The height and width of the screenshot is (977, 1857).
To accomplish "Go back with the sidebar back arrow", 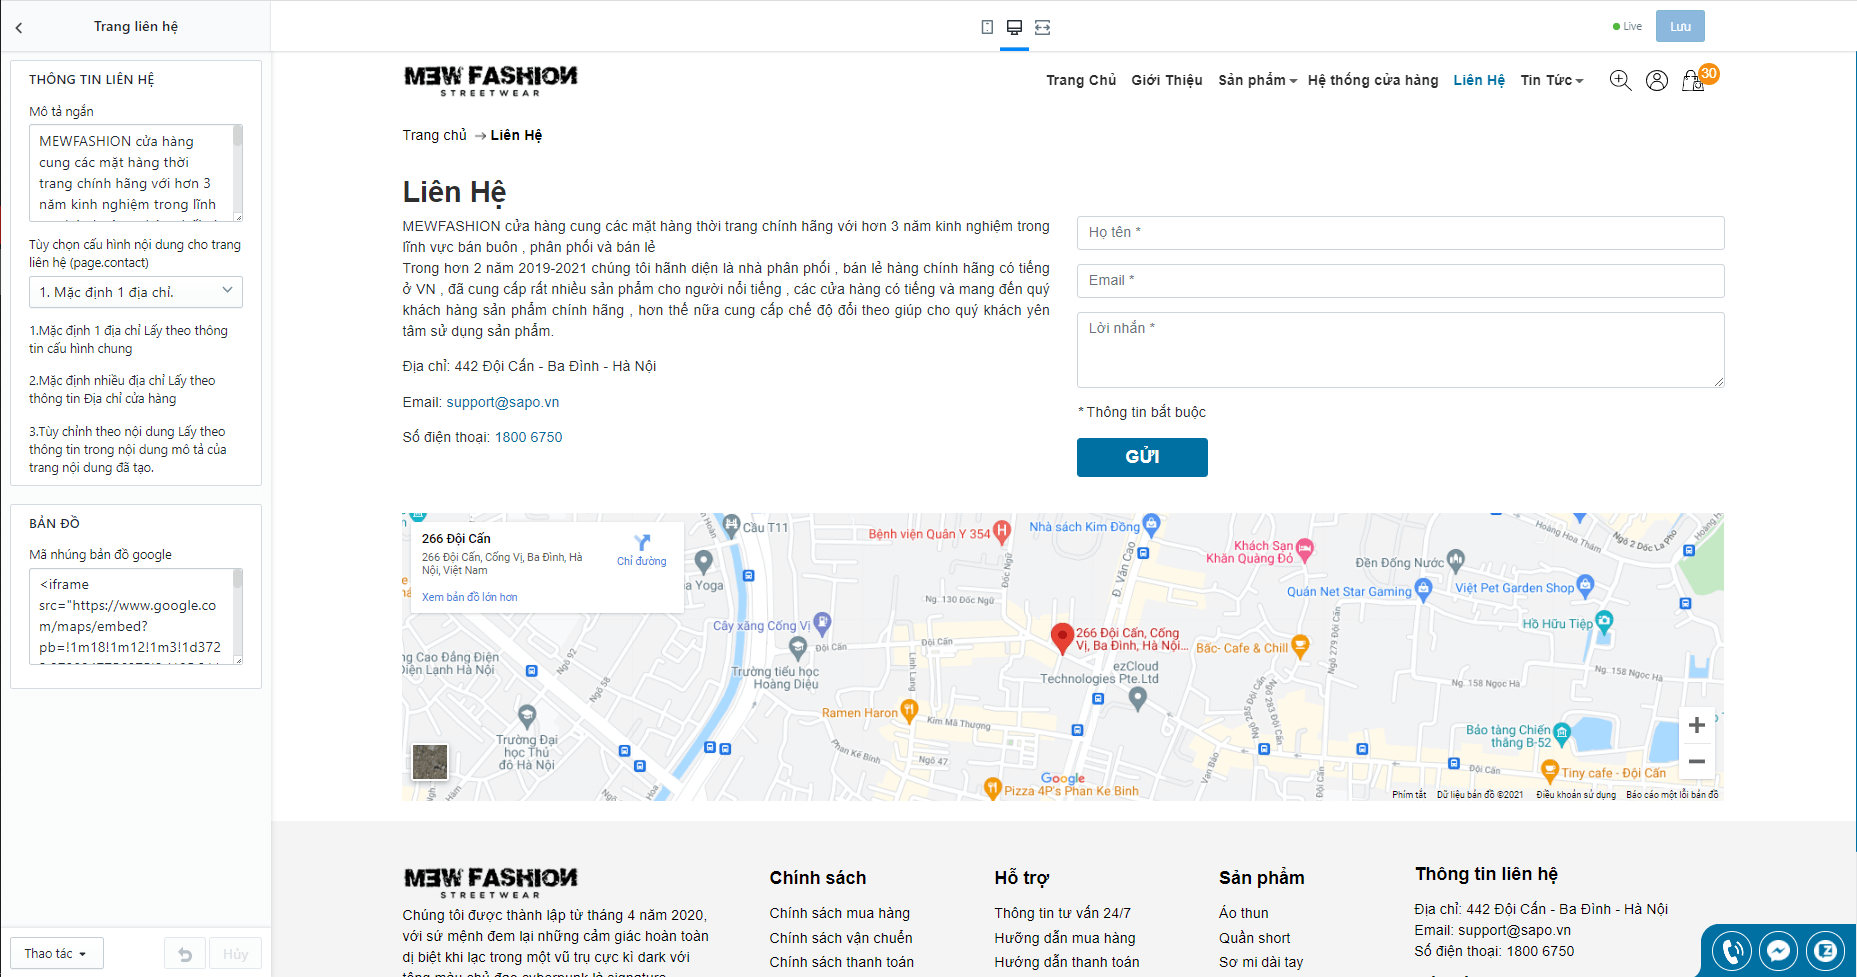I will [19, 28].
